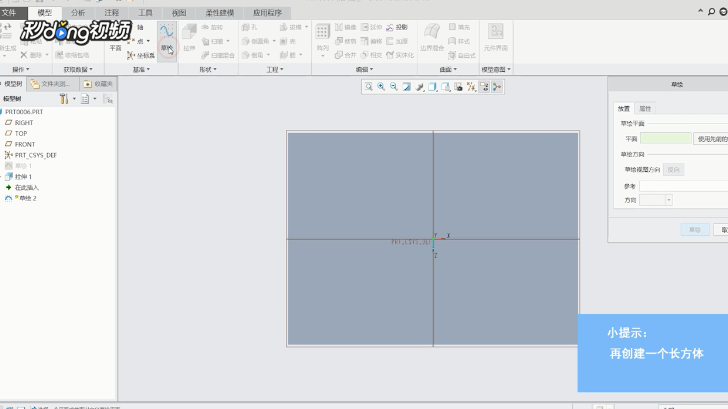Select Sketch 2 (草绘 2) in model tree

(21, 198)
